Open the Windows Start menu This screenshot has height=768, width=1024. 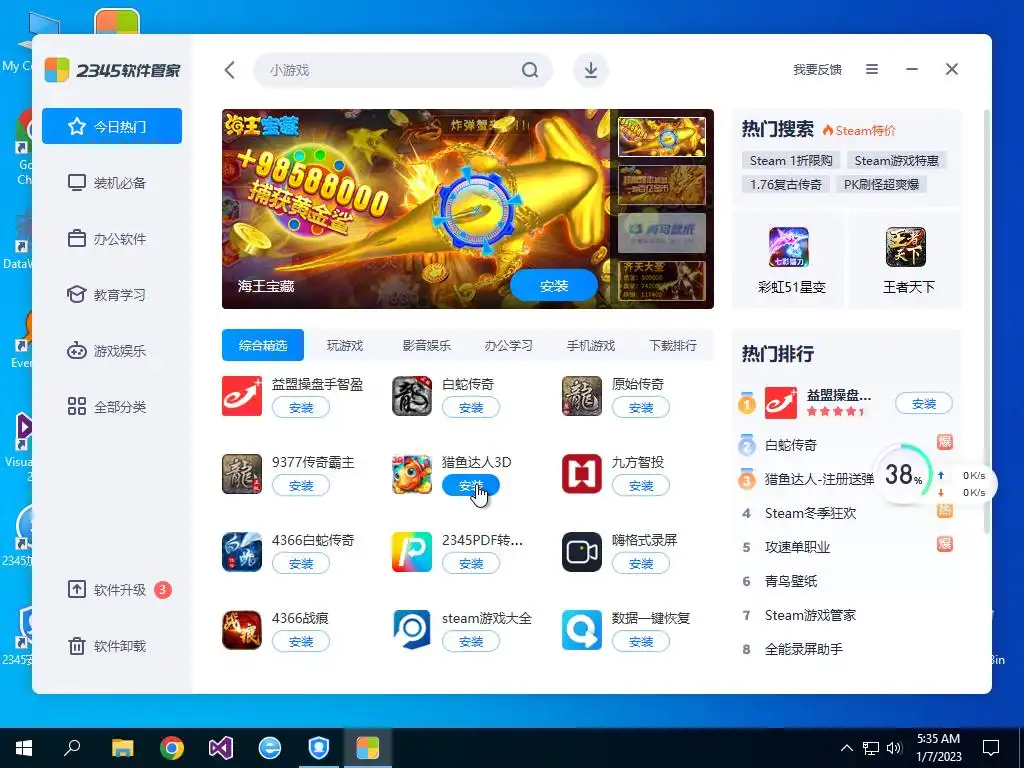click(24, 748)
